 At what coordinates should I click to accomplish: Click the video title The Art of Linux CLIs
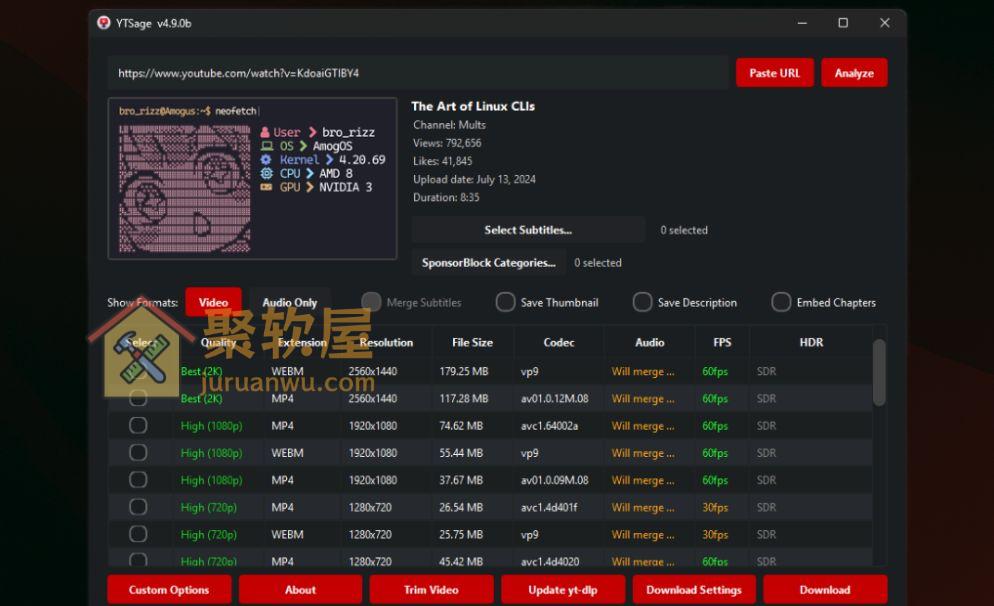(473, 106)
